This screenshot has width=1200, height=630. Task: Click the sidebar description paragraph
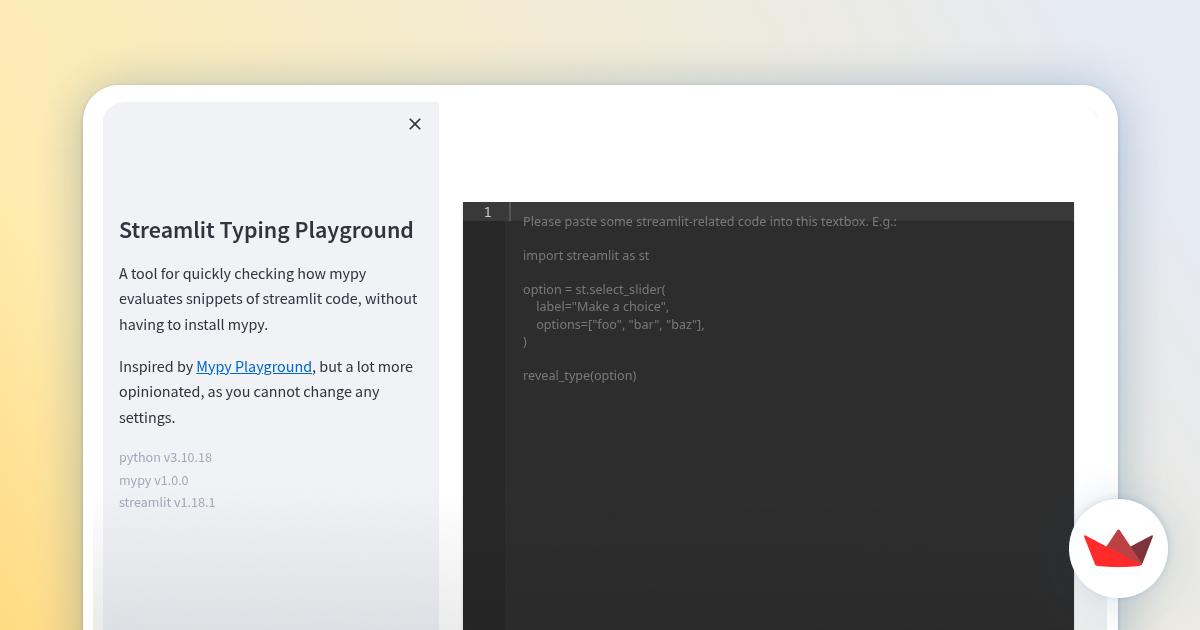pos(268,298)
